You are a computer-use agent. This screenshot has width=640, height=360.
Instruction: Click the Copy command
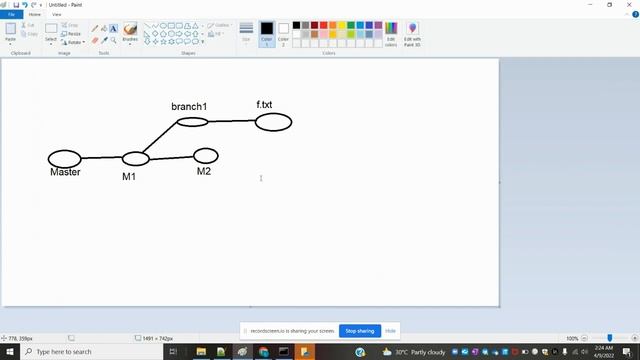click(29, 34)
